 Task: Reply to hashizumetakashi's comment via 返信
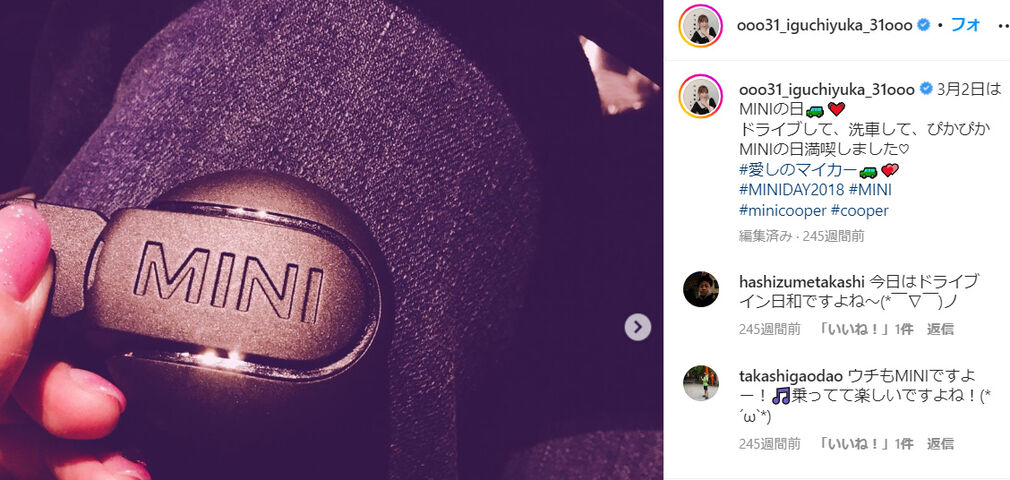click(940, 329)
